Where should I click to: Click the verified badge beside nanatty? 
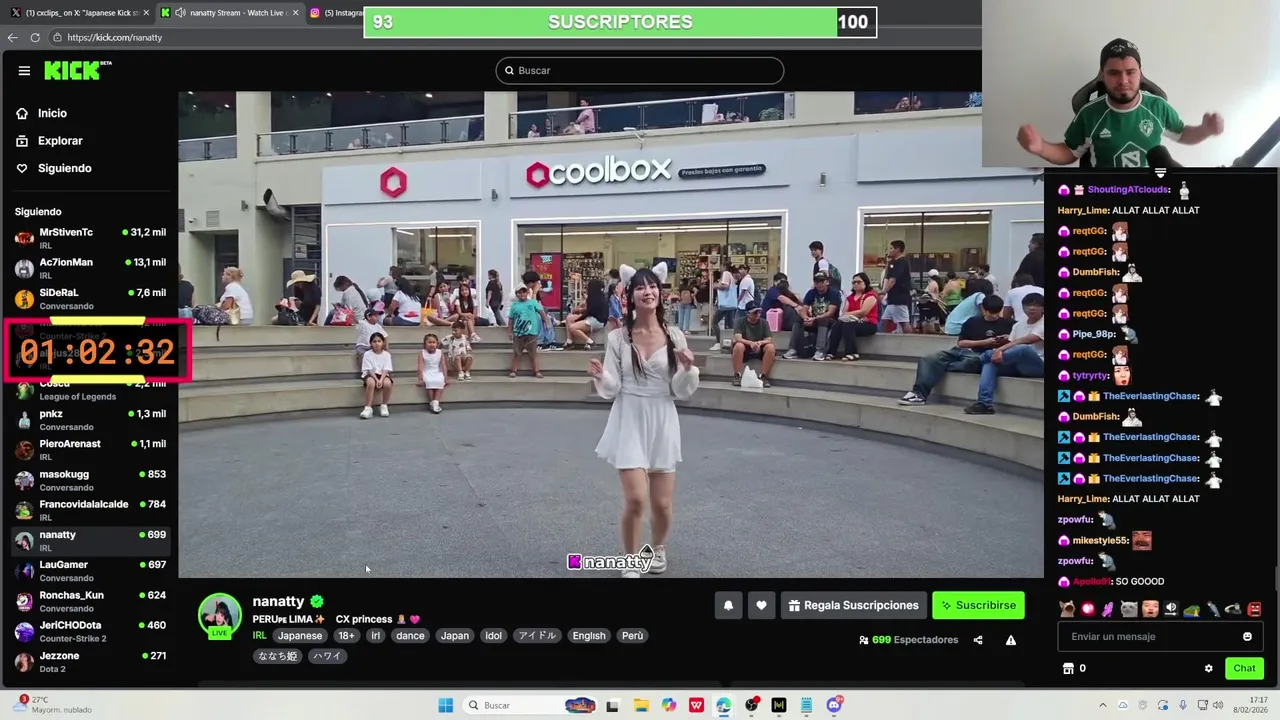[x=317, y=601]
